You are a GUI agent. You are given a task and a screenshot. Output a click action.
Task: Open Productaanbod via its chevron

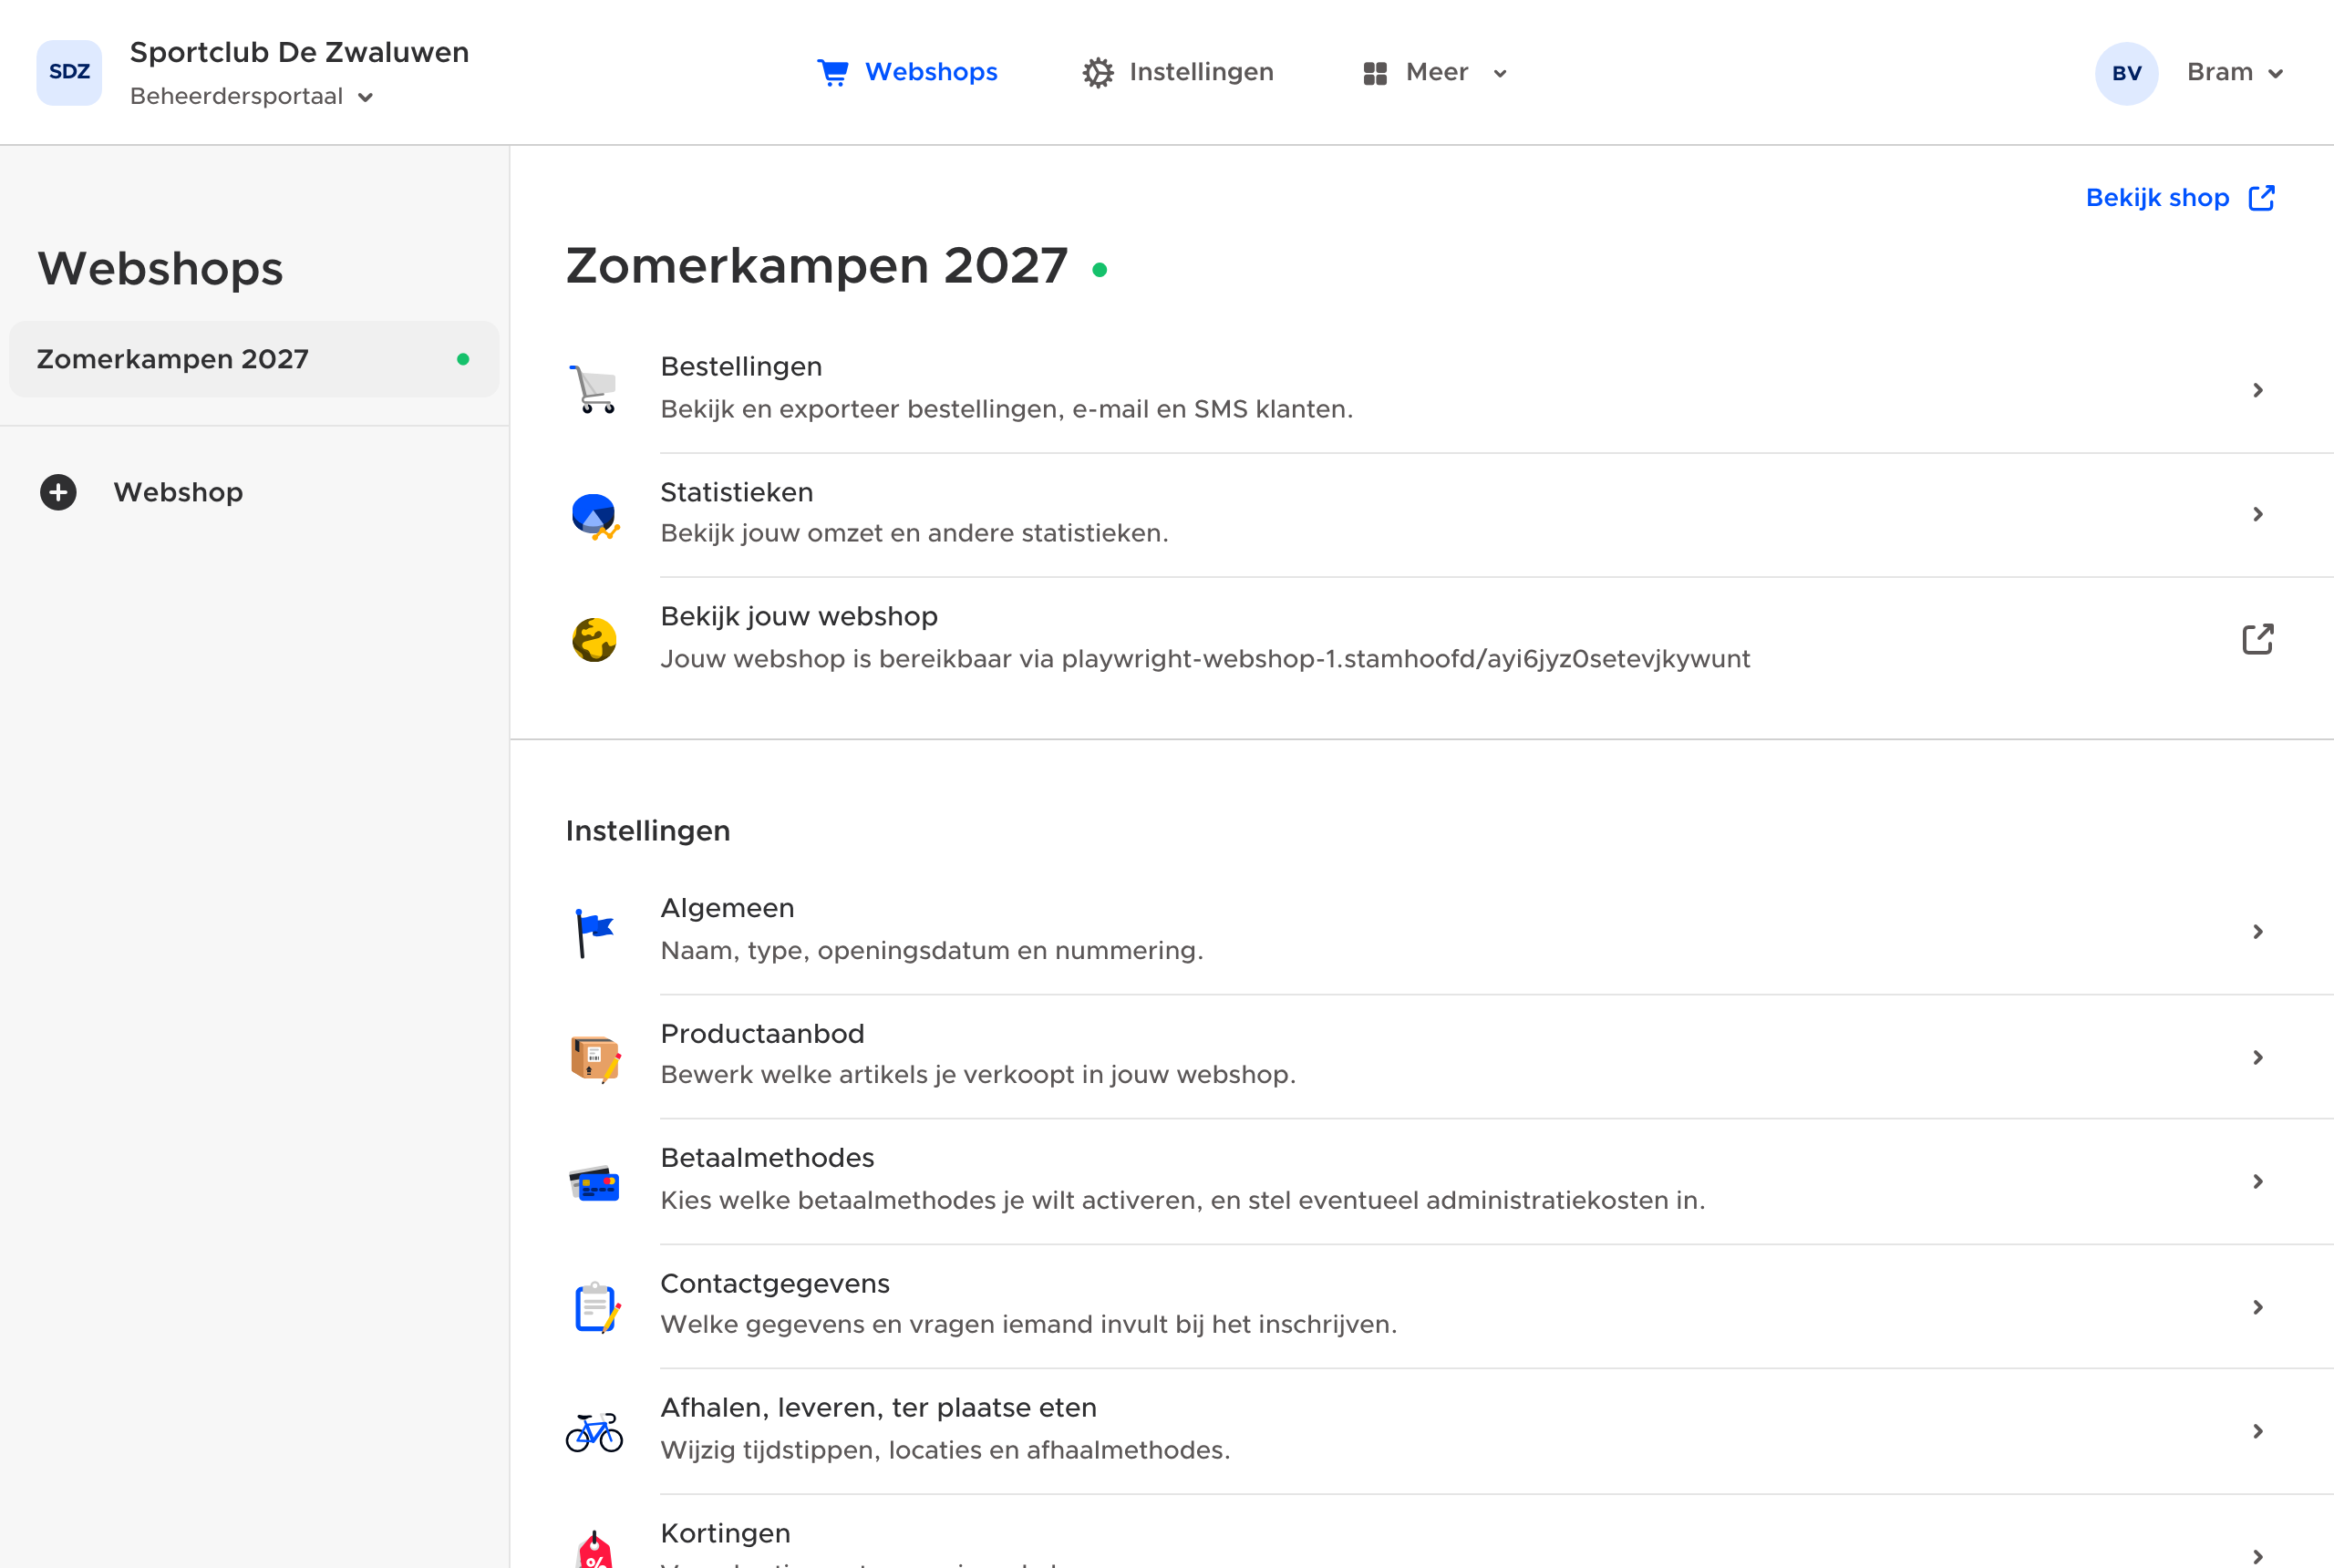pyautogui.click(x=2257, y=1058)
